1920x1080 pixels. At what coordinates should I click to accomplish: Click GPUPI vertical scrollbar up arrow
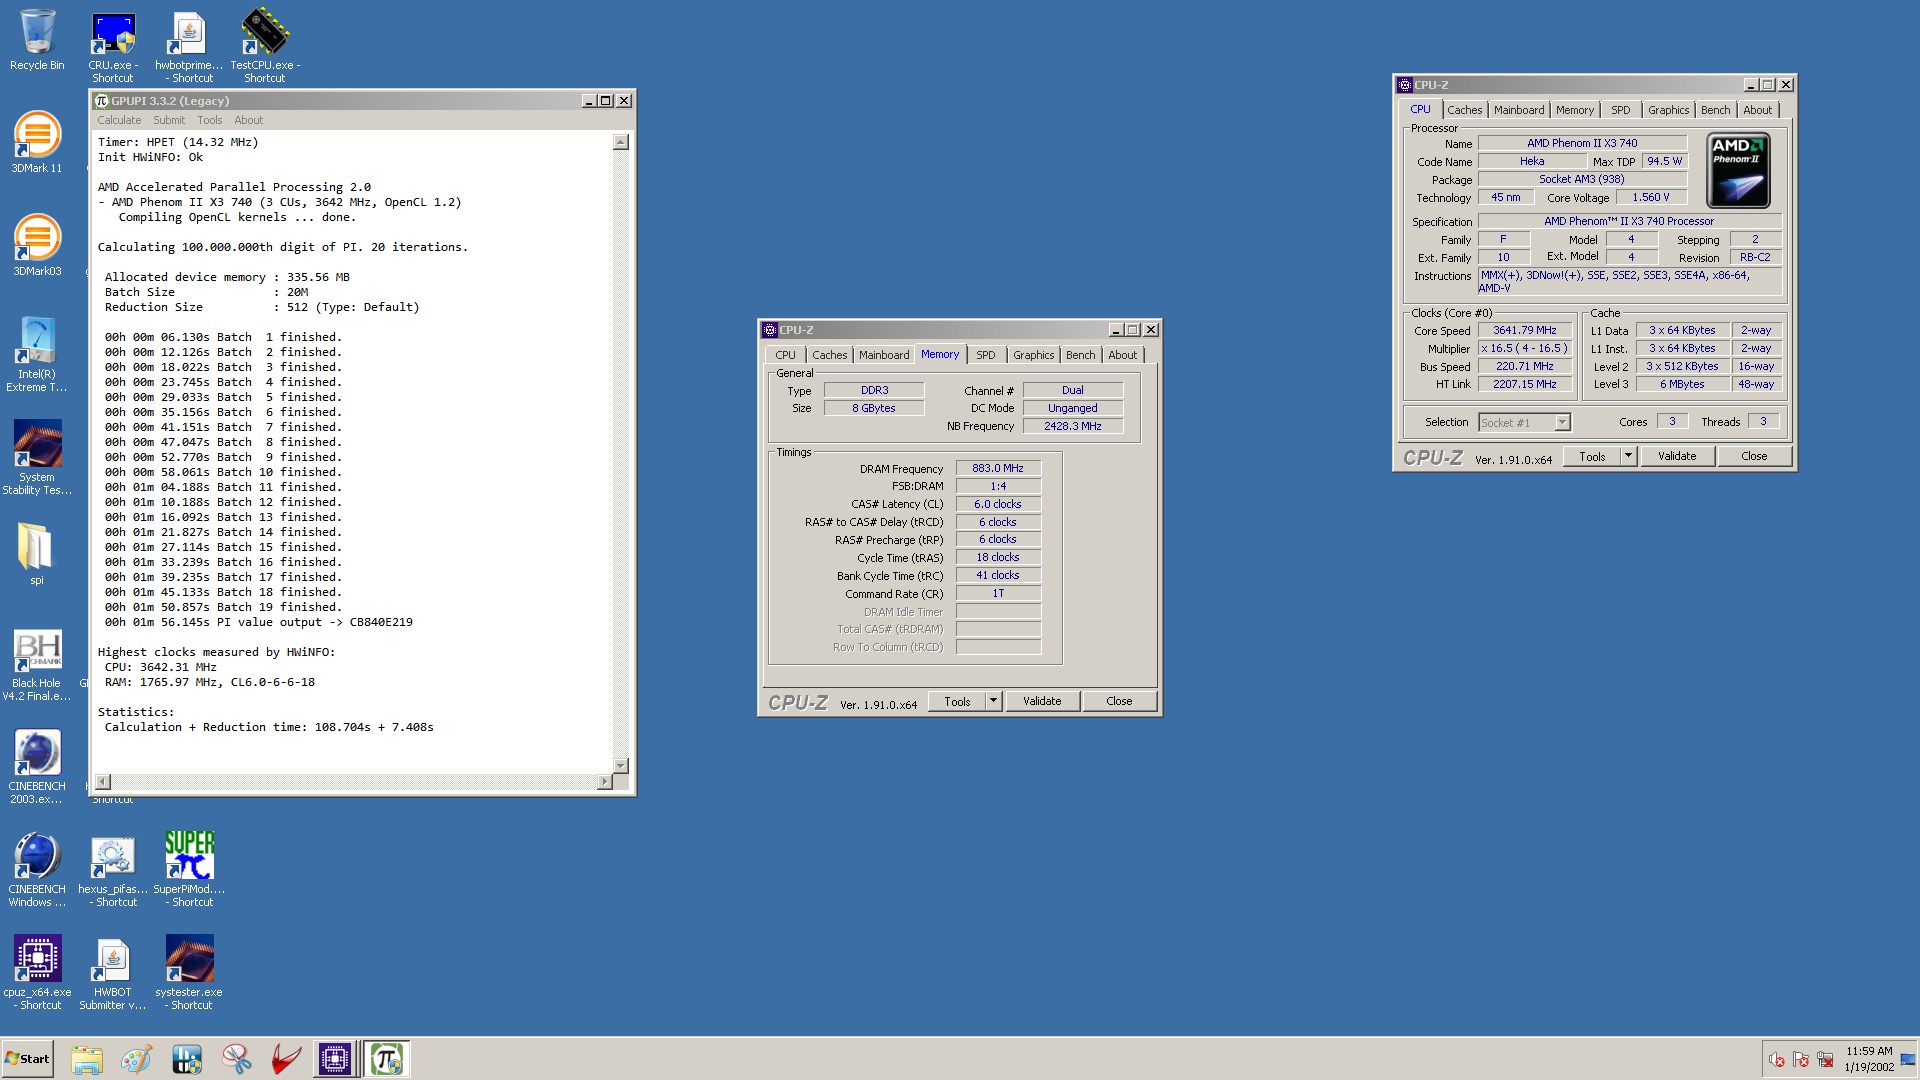(621, 142)
